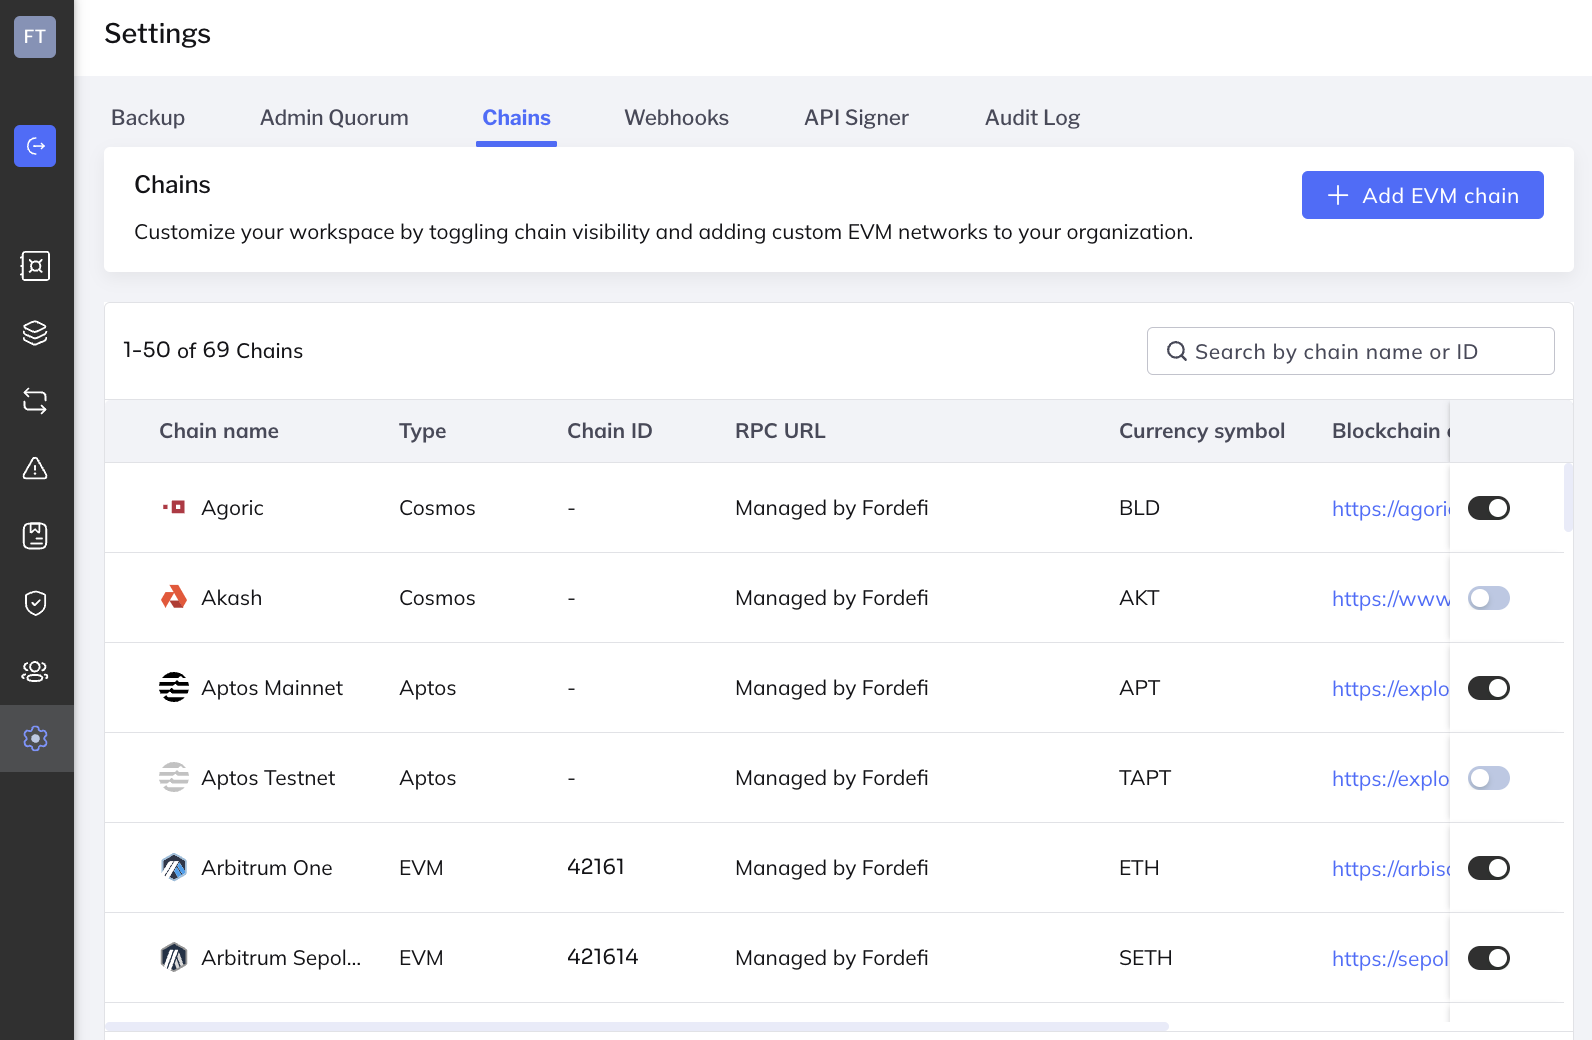Switch to the Admin Quorum tab
Viewport: 1592px width, 1040px height.
(x=334, y=117)
